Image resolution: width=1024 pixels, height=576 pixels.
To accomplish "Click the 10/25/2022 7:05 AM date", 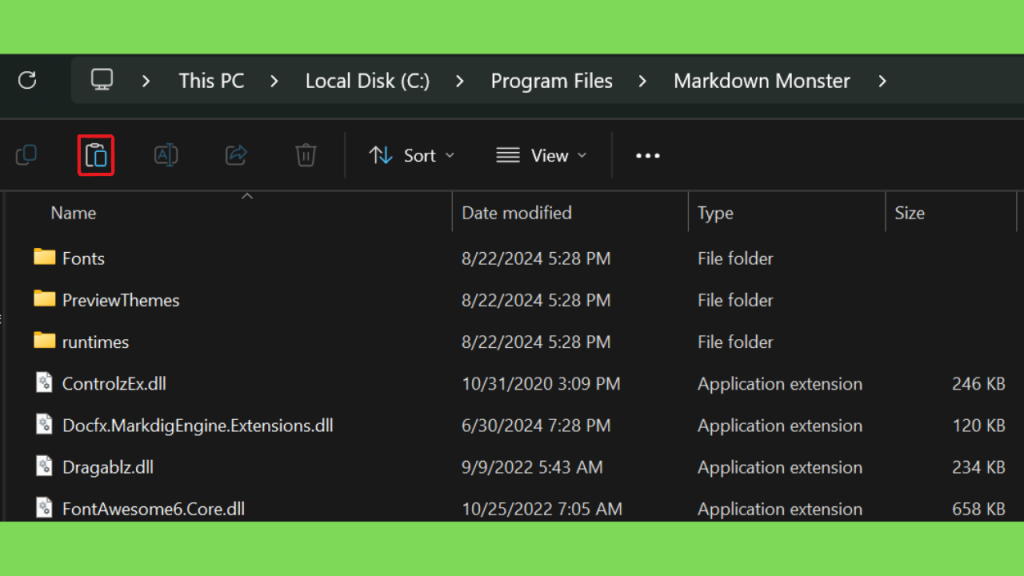I will pyautogui.click(x=542, y=509).
